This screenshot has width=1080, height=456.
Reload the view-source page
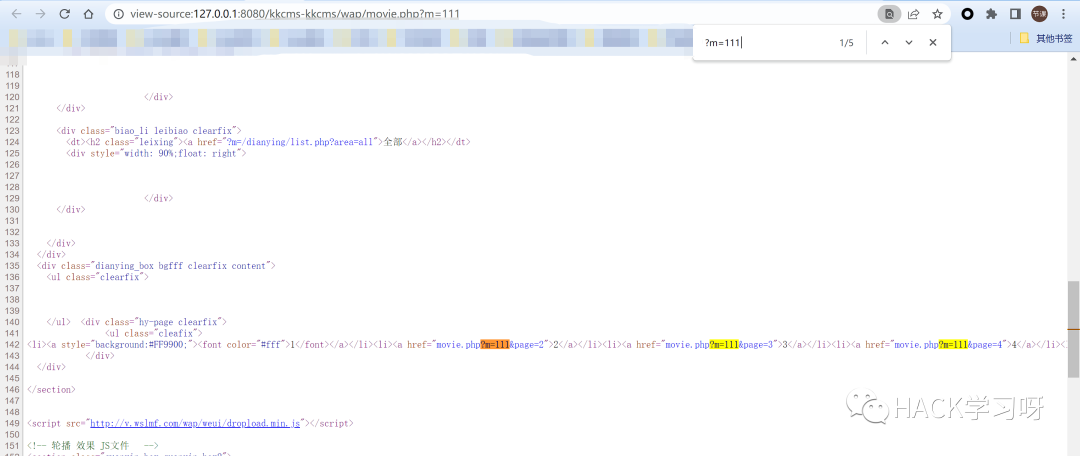pyautogui.click(x=64, y=15)
